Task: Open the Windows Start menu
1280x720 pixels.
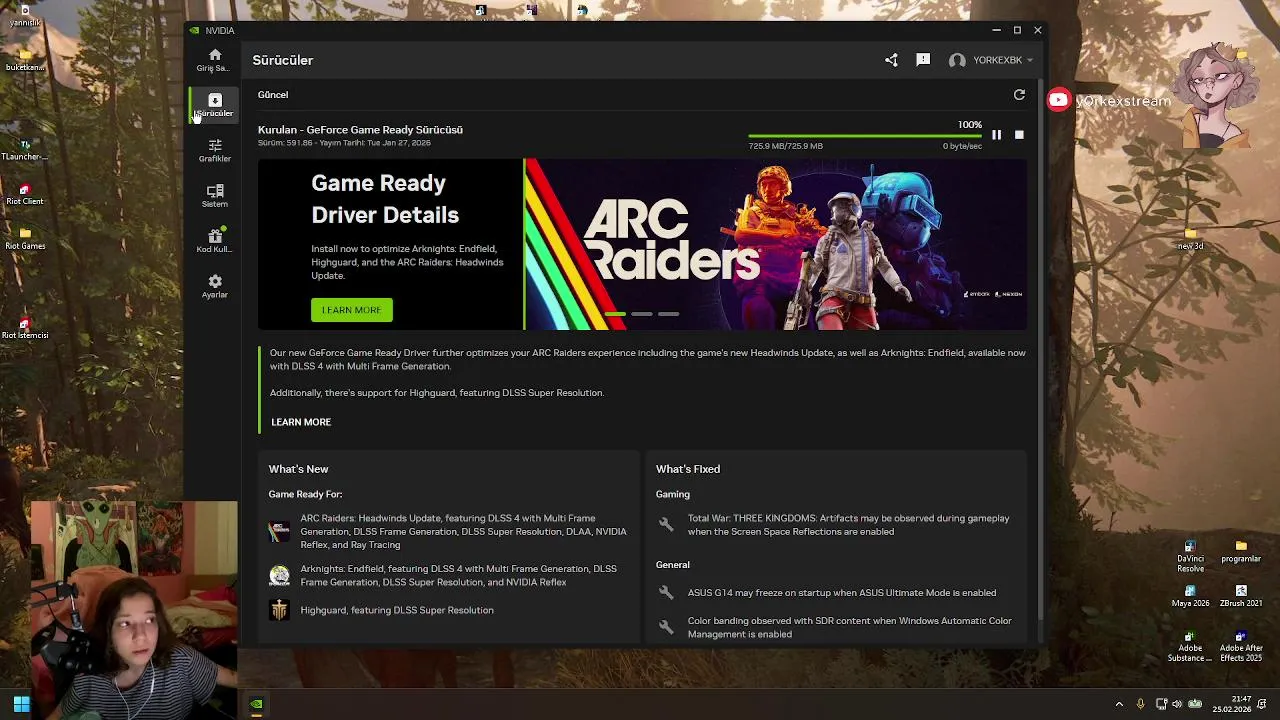Action: [21, 704]
